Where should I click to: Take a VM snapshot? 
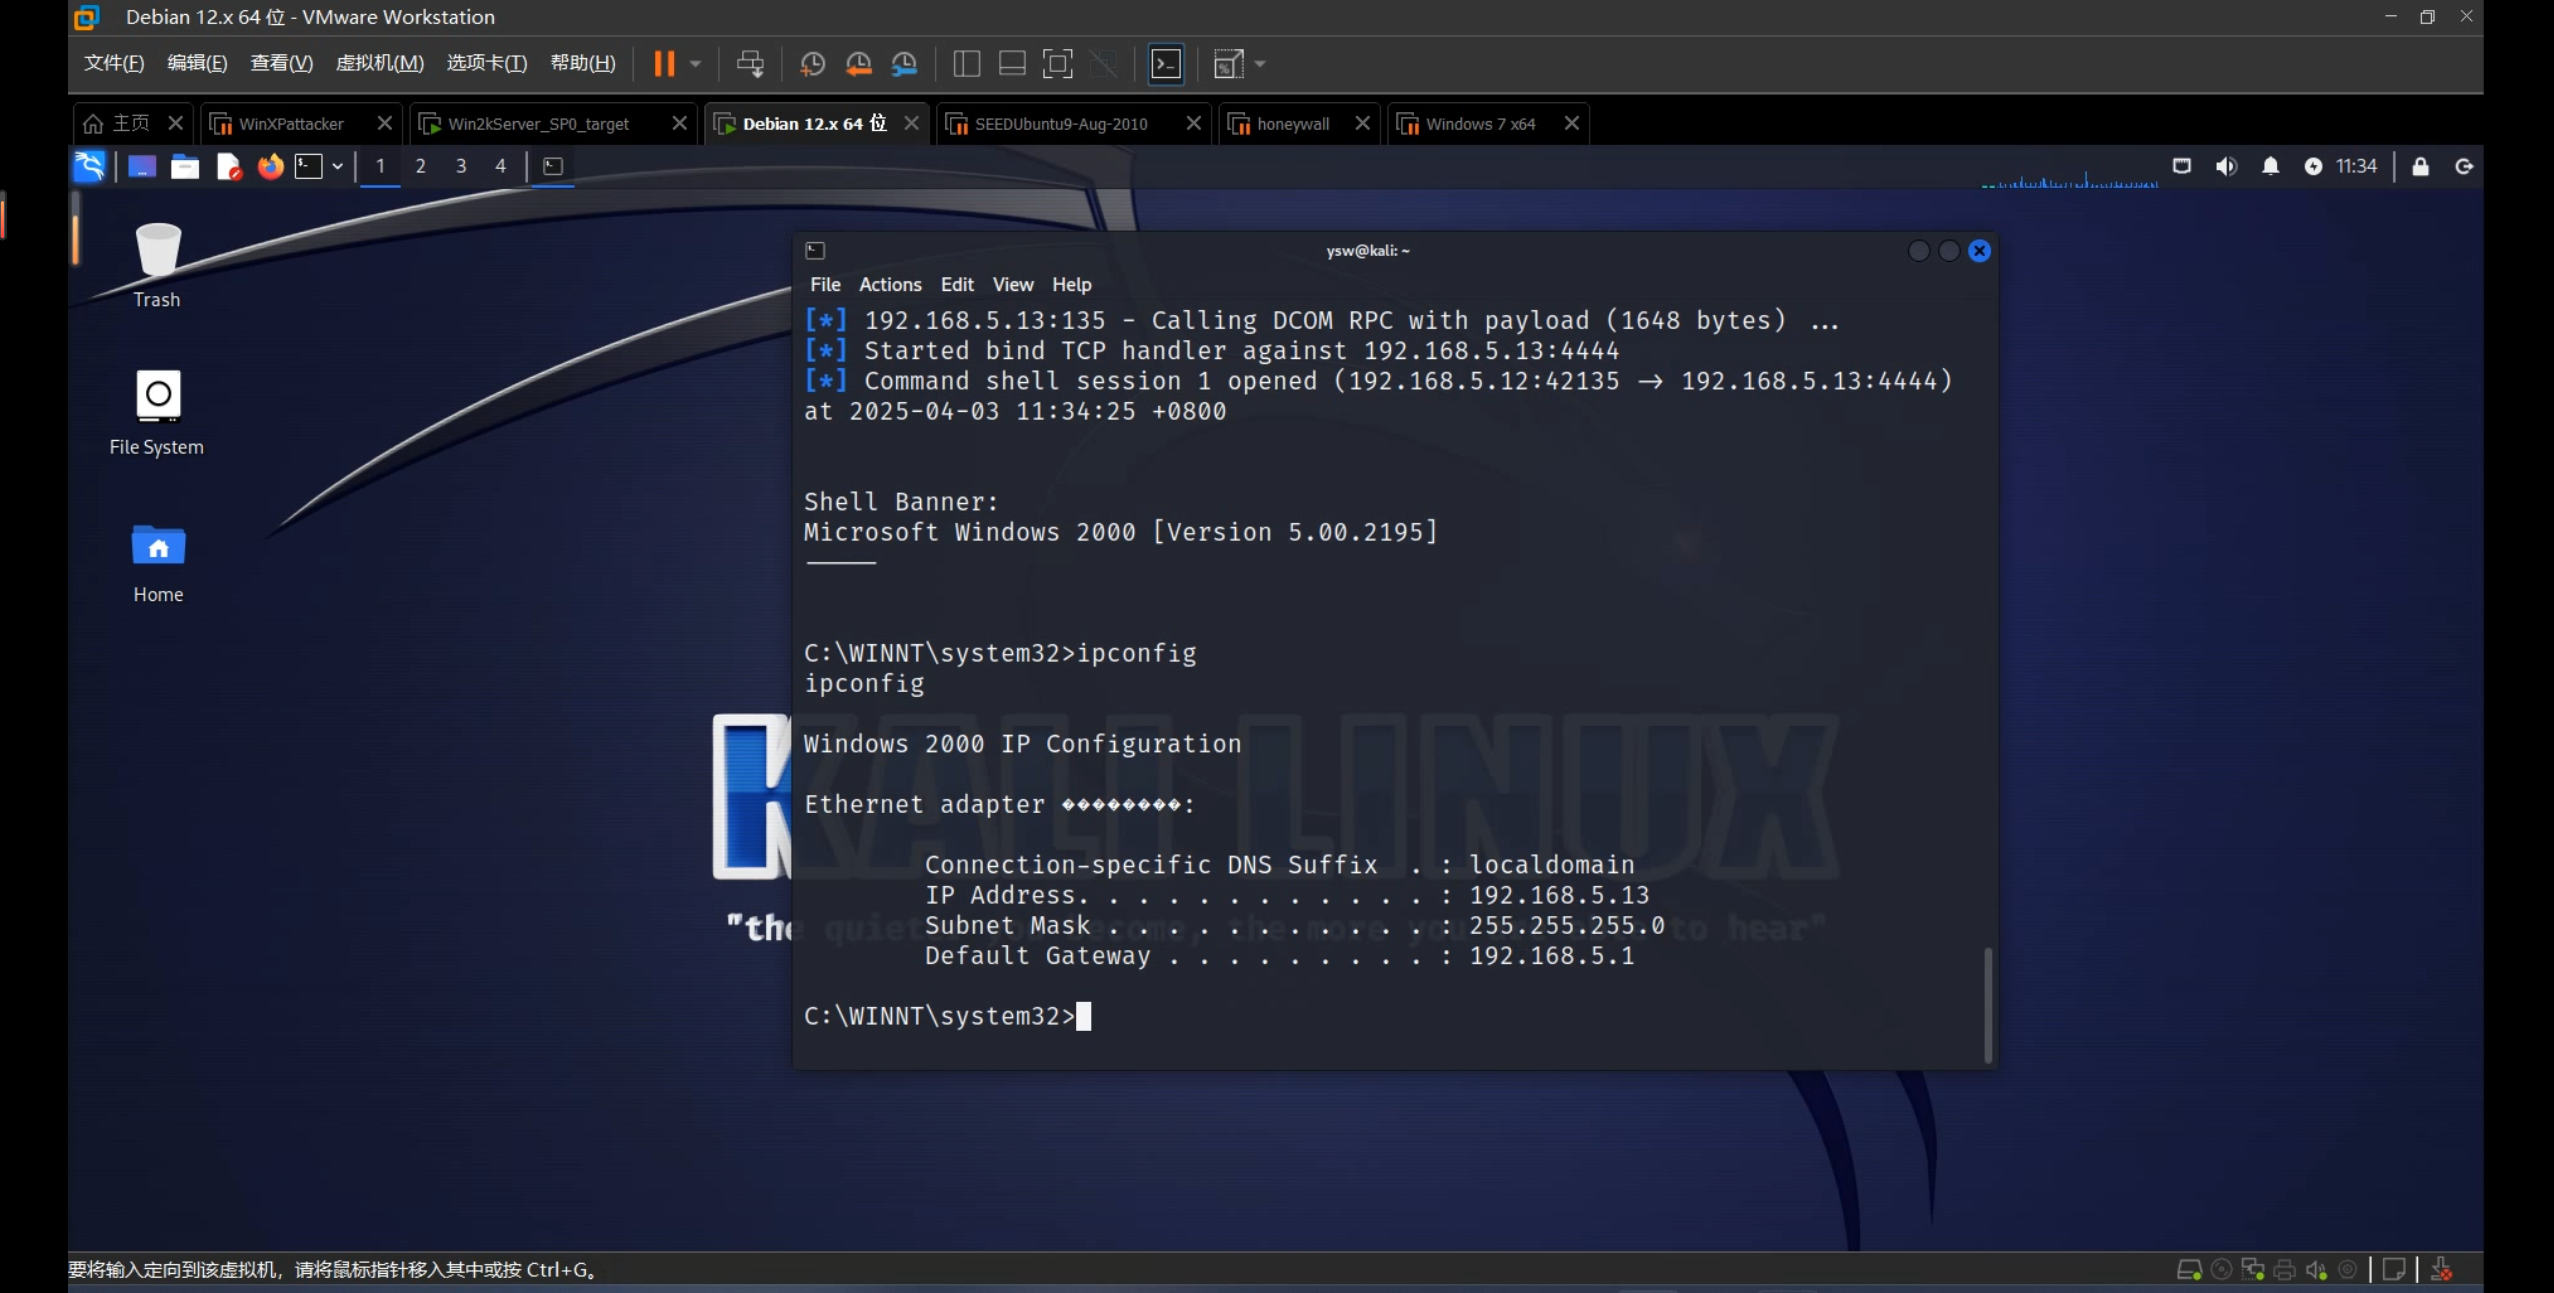coord(812,64)
